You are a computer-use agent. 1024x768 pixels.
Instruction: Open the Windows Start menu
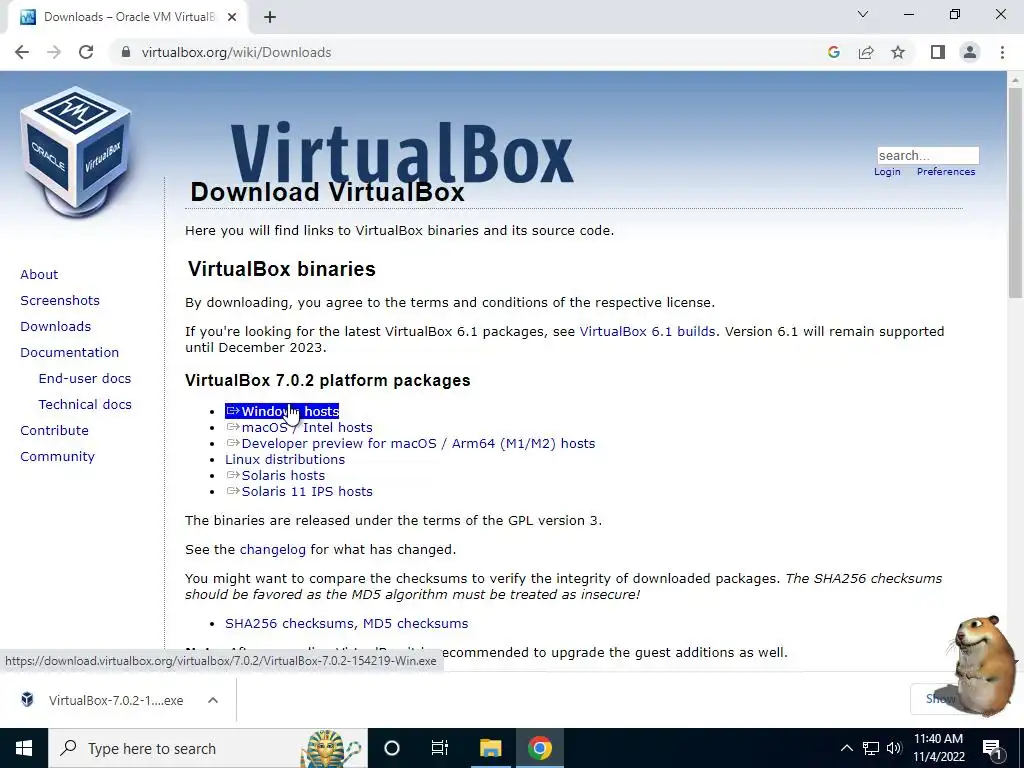coord(24,748)
